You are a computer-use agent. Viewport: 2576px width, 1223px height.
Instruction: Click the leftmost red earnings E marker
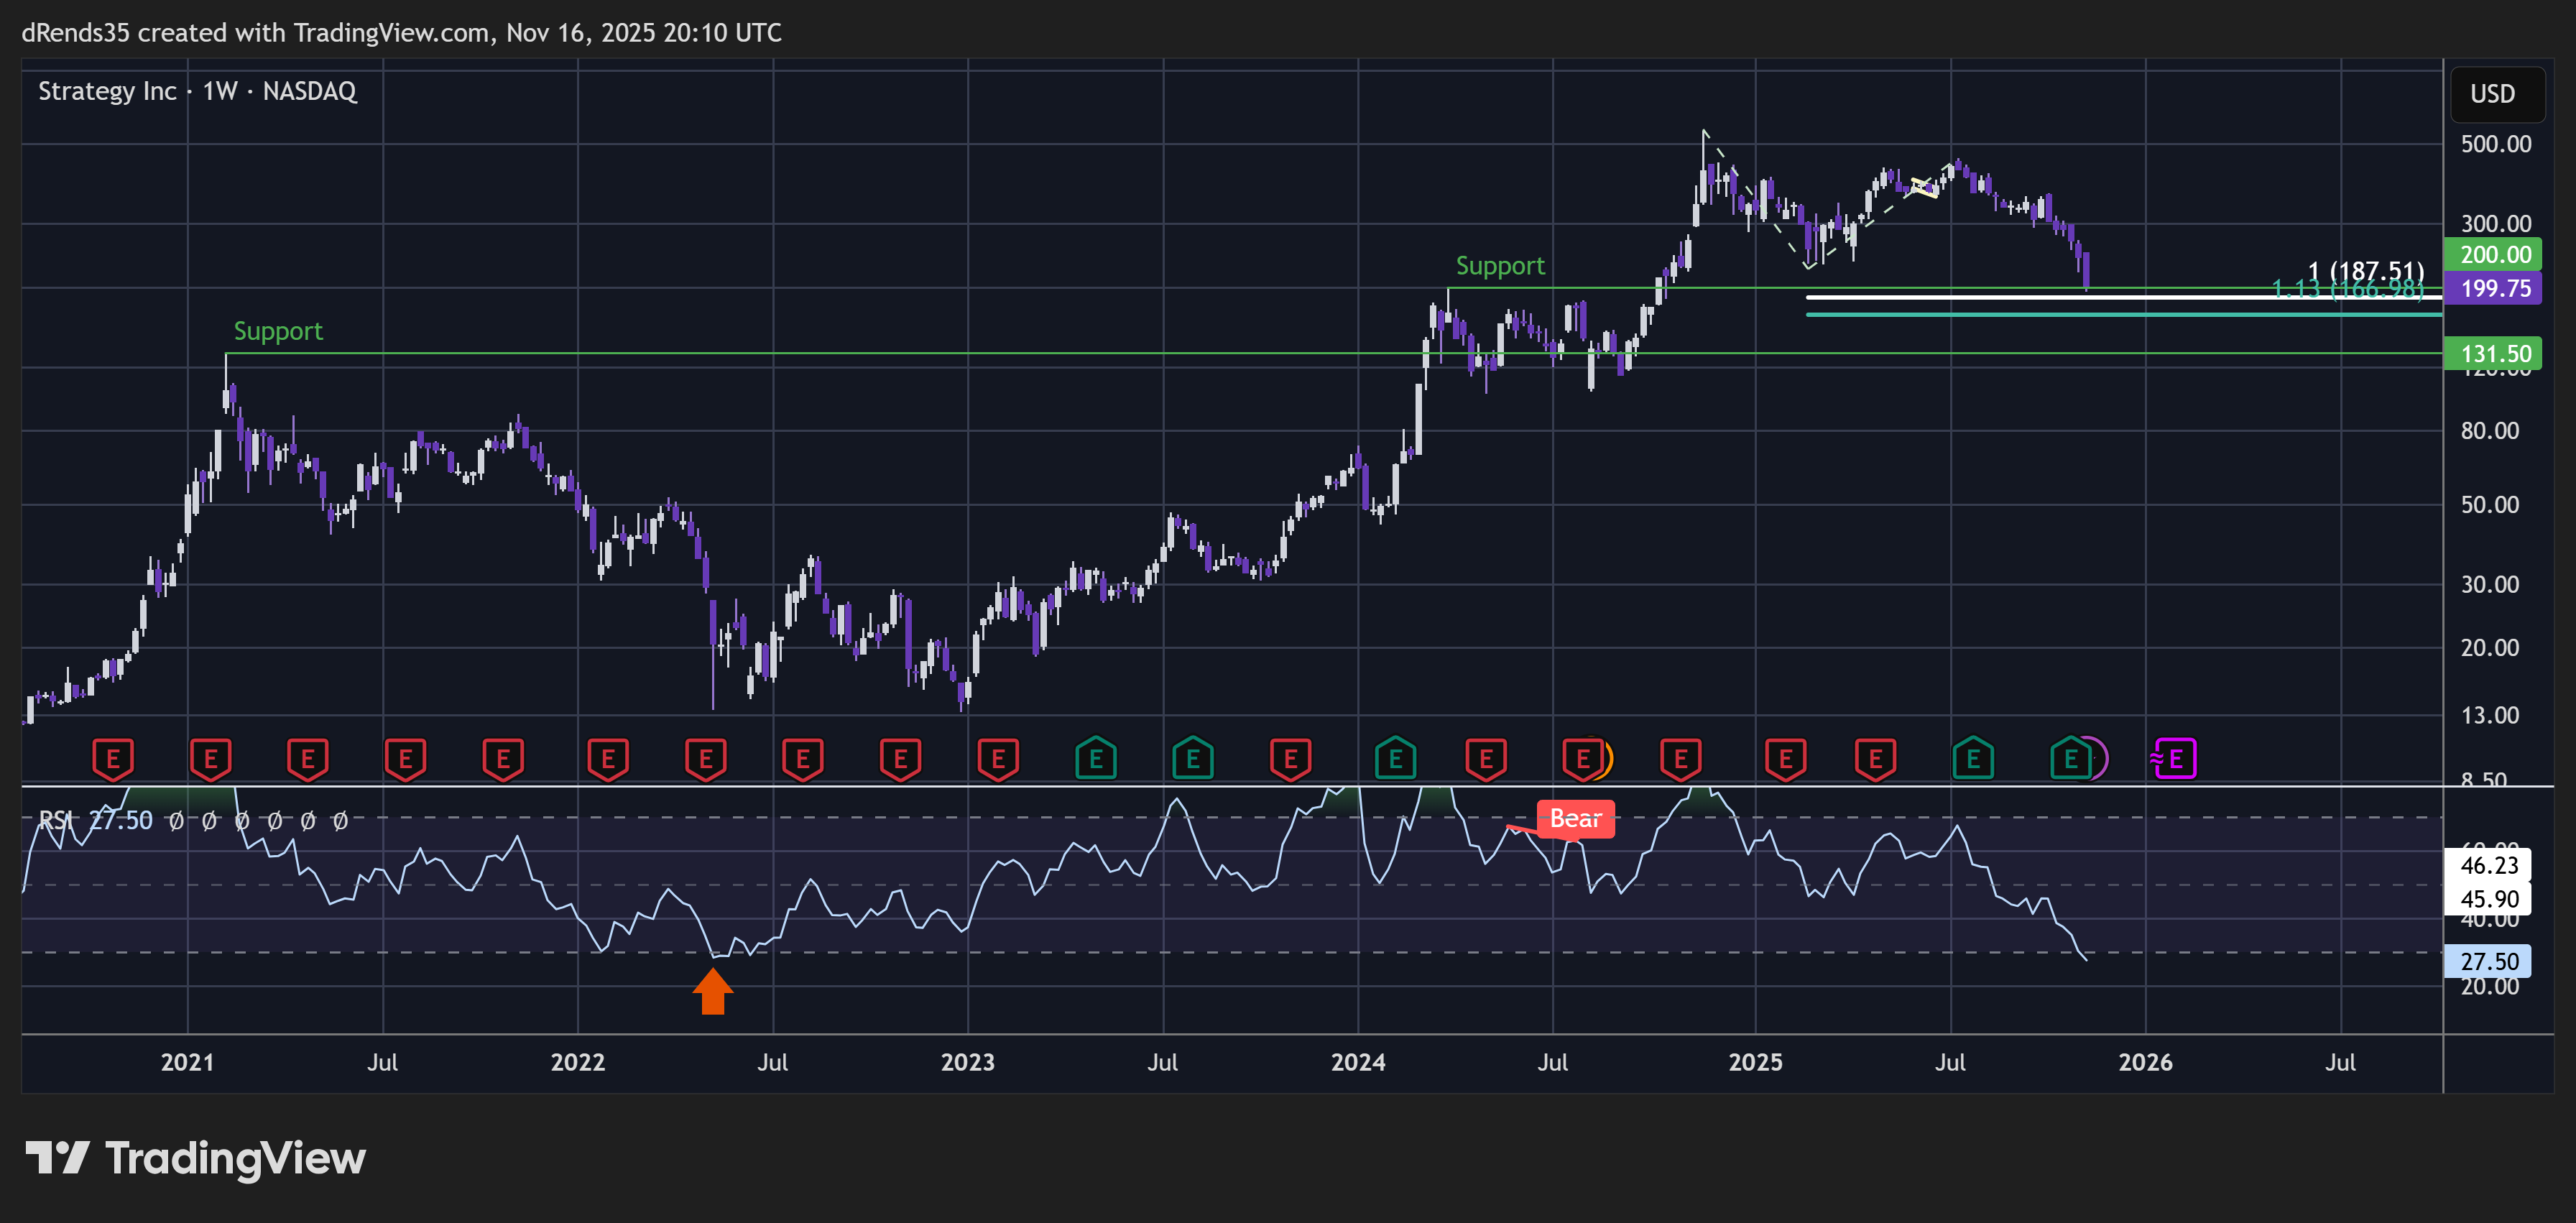[x=113, y=759]
